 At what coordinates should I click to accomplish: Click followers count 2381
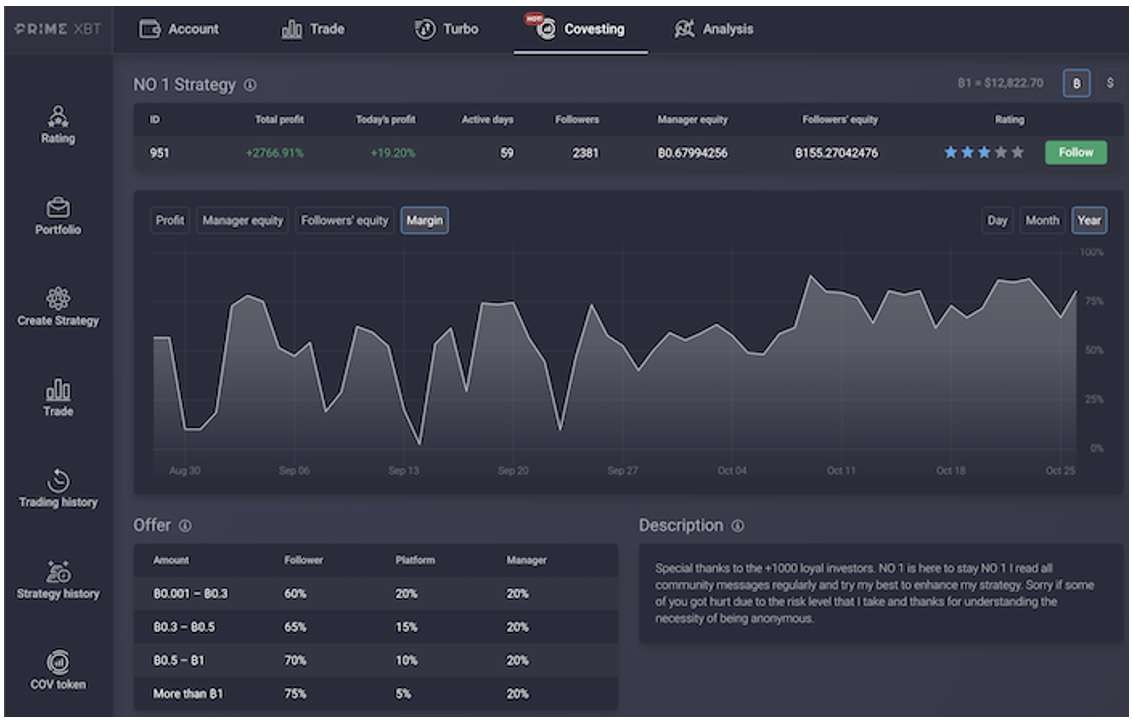[585, 153]
